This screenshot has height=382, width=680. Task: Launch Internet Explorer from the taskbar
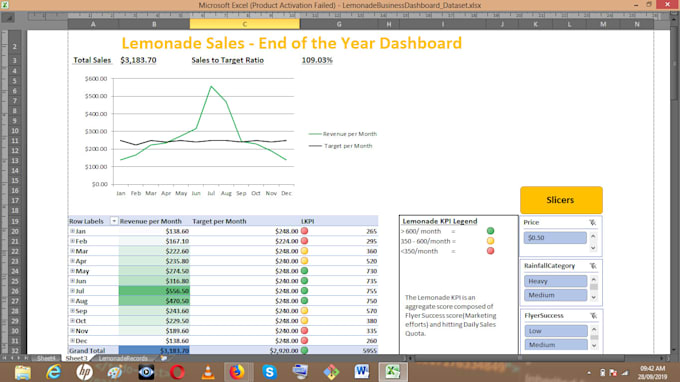tap(54, 372)
